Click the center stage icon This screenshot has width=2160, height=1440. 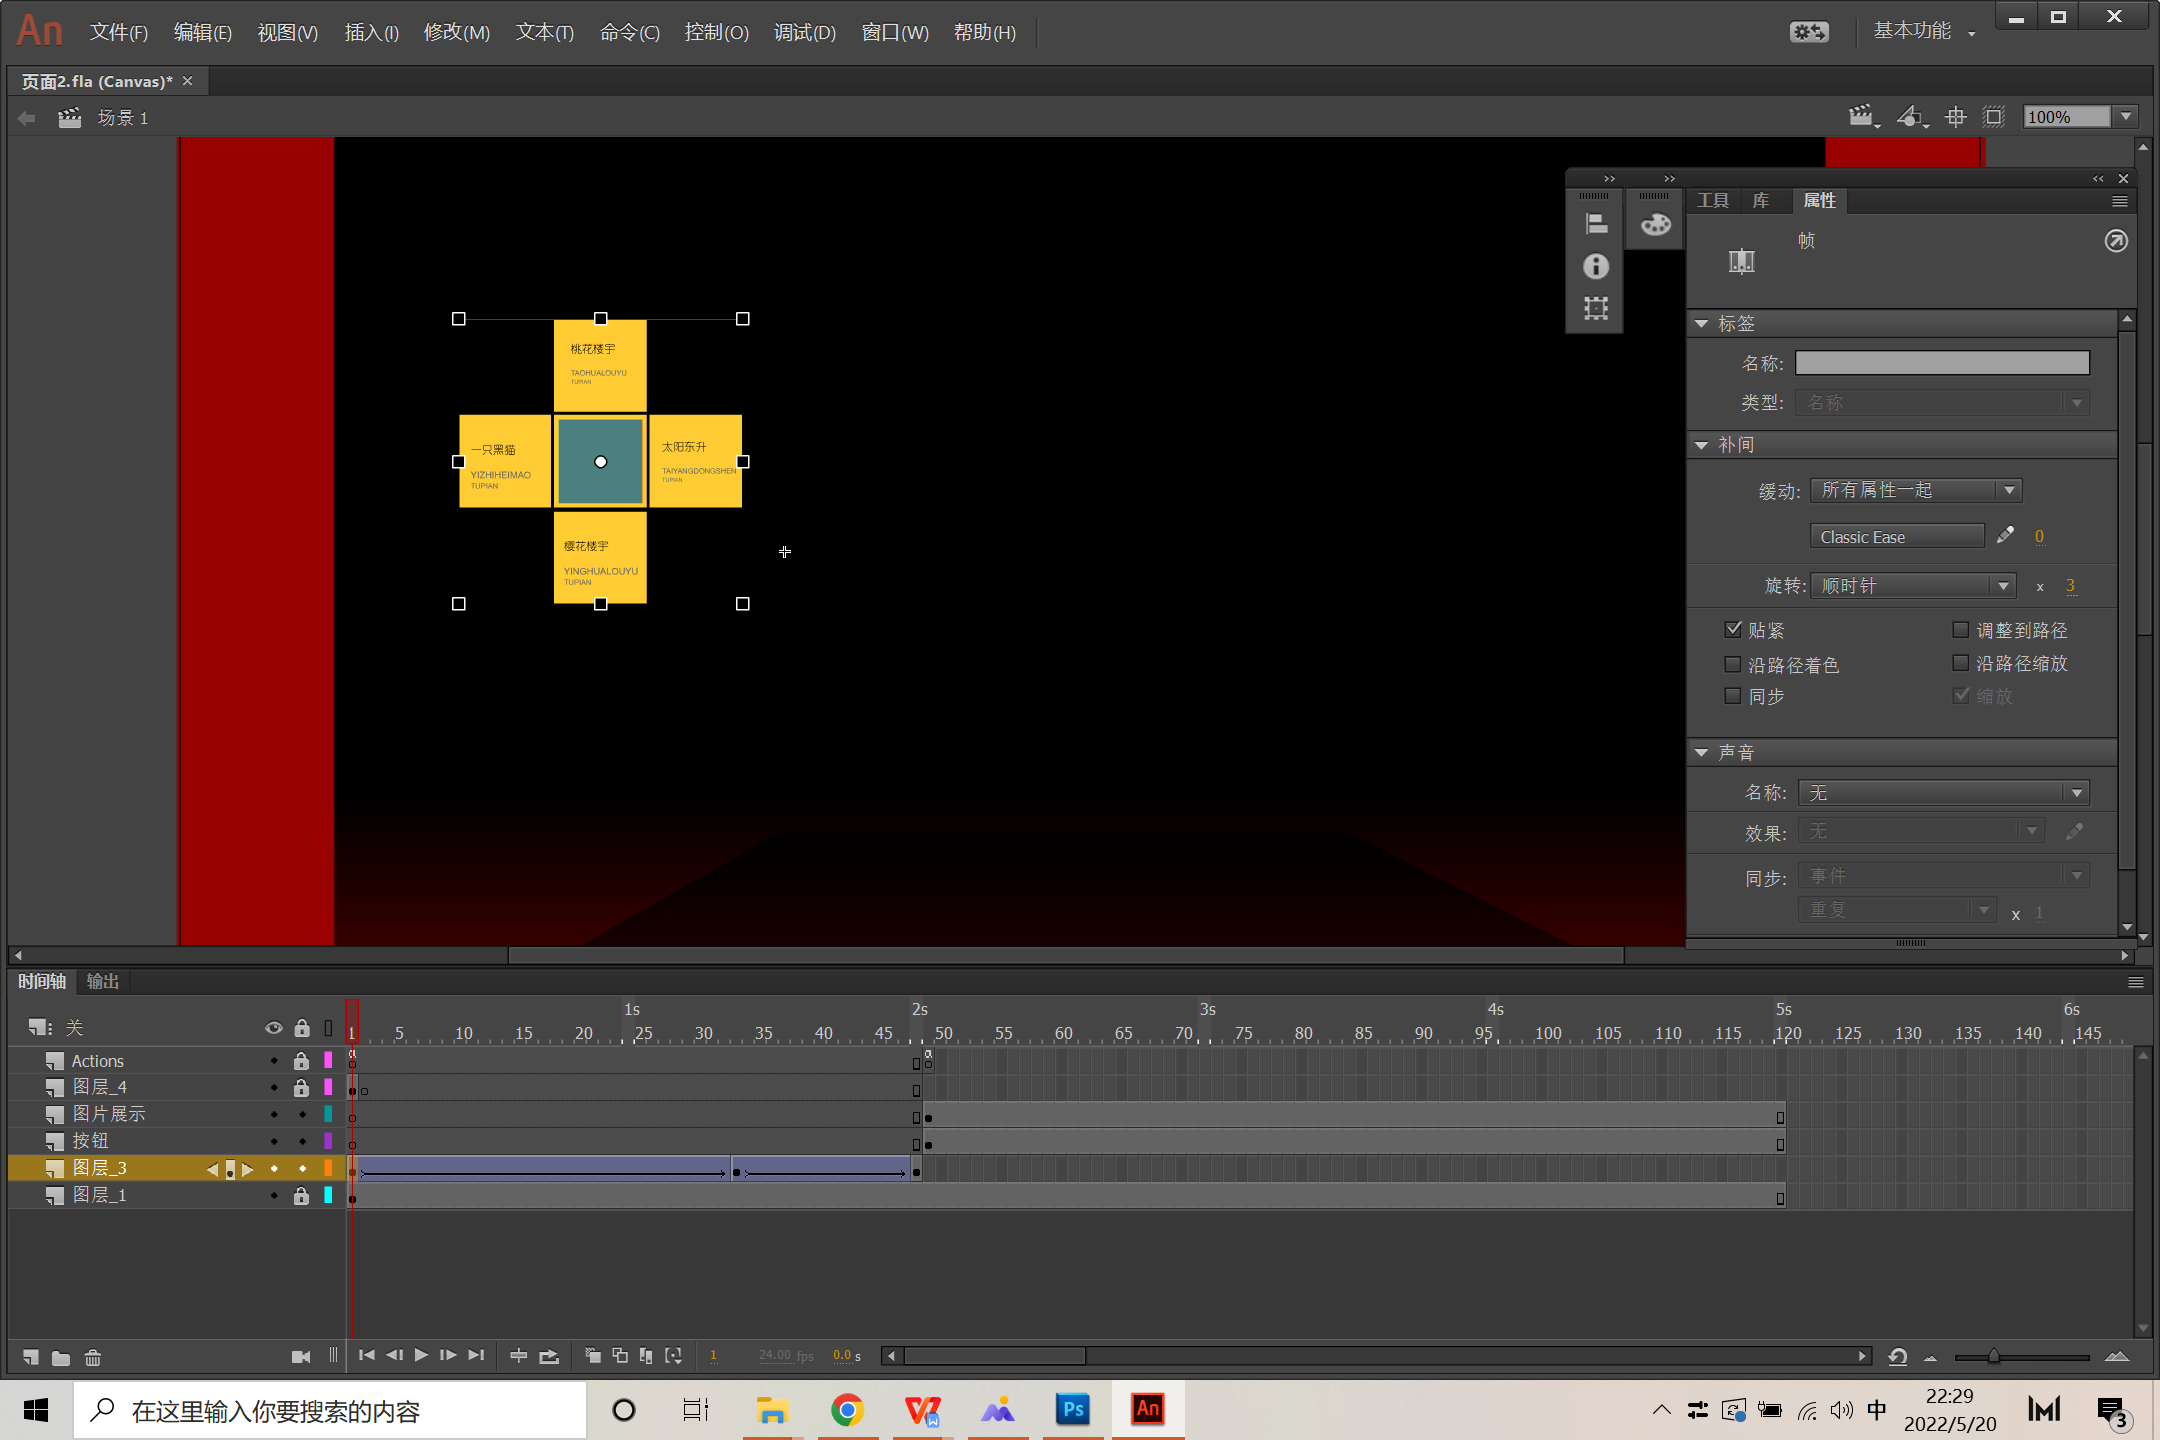coord(1955,117)
